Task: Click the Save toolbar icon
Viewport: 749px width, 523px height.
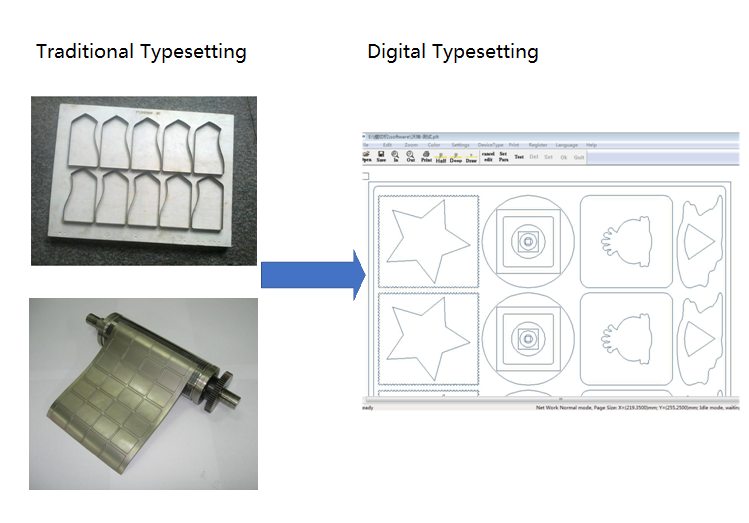Action: pyautogui.click(x=382, y=156)
